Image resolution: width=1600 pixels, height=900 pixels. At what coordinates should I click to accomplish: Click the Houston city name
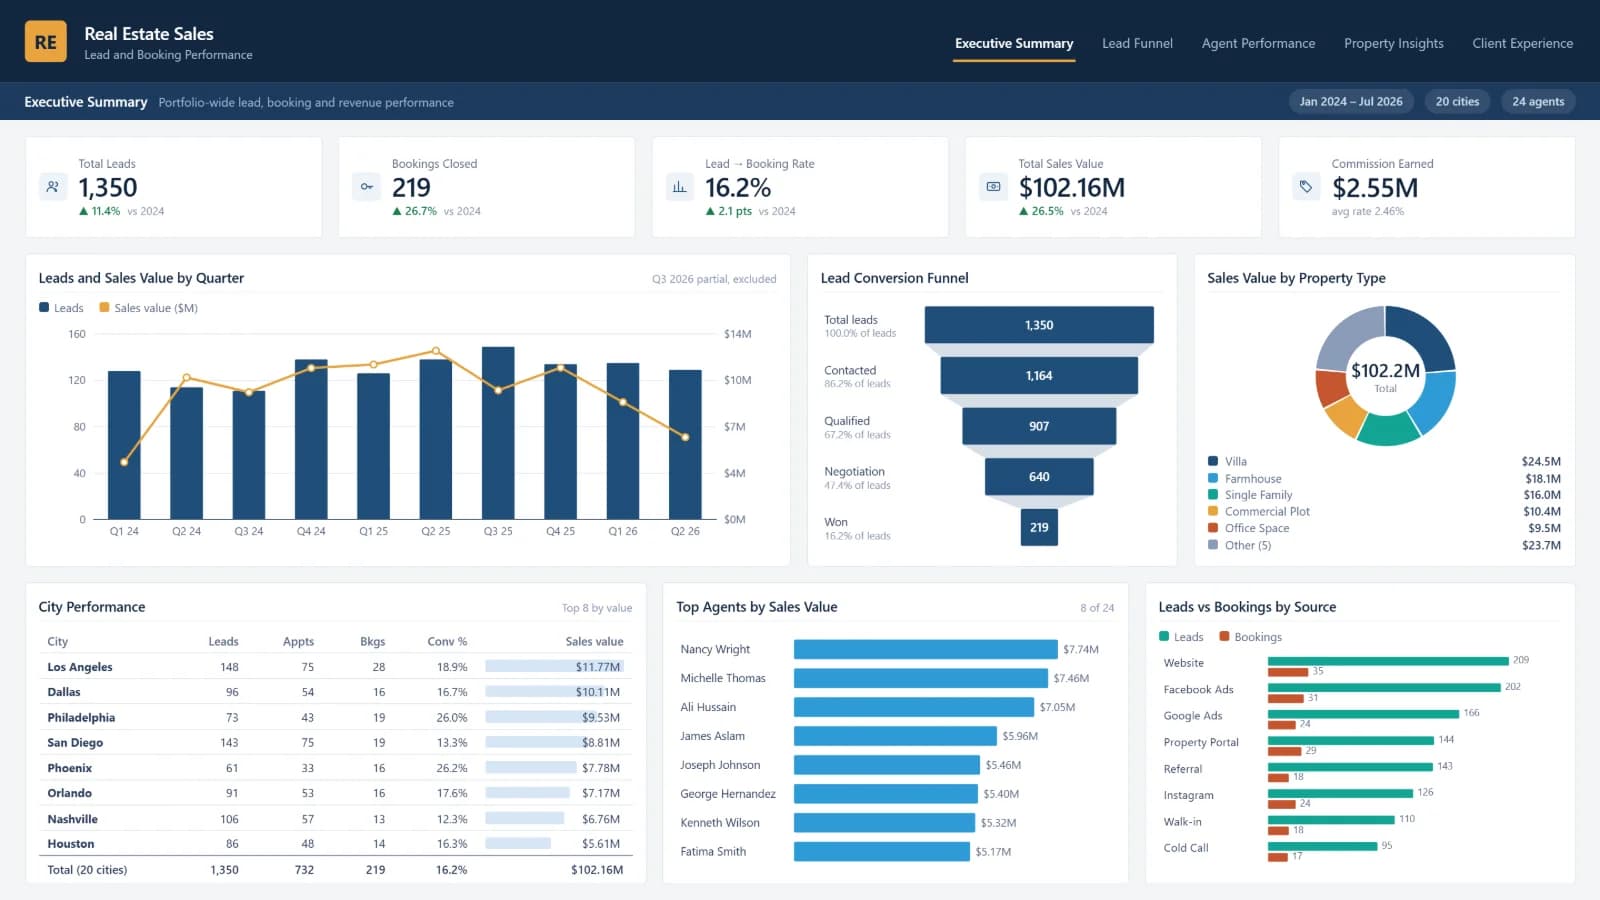71,844
